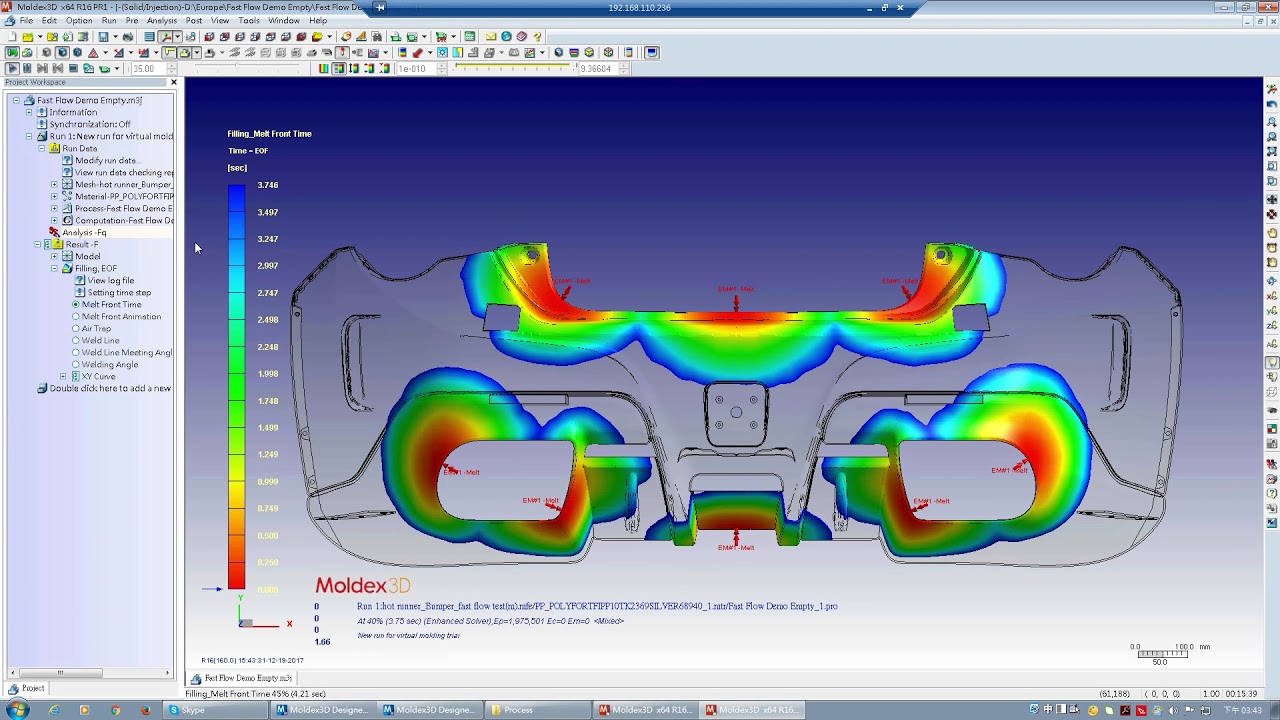Click the 1e-010 value field
Image resolution: width=1280 pixels, height=720 pixels.
click(417, 68)
